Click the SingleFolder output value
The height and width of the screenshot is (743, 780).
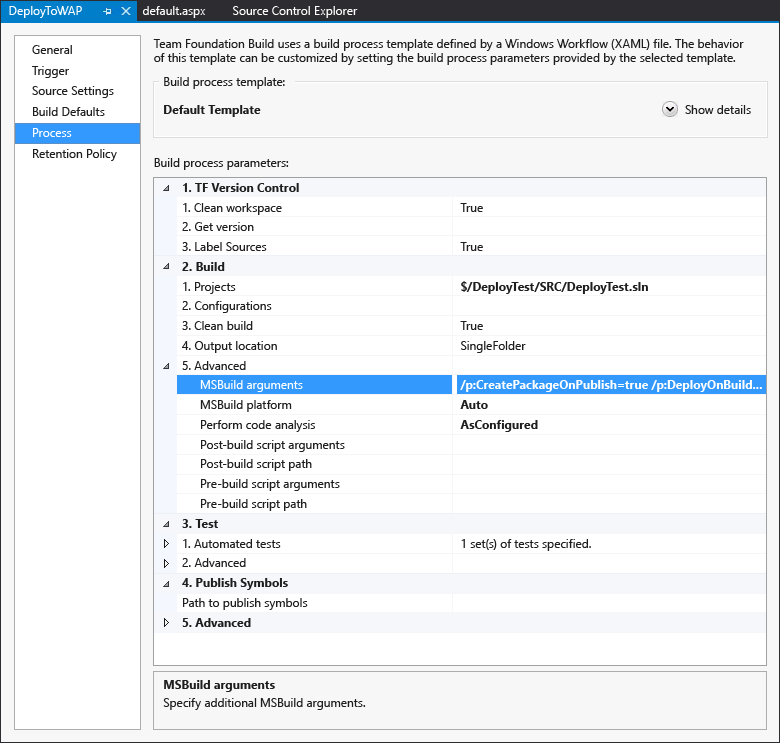click(x=492, y=346)
